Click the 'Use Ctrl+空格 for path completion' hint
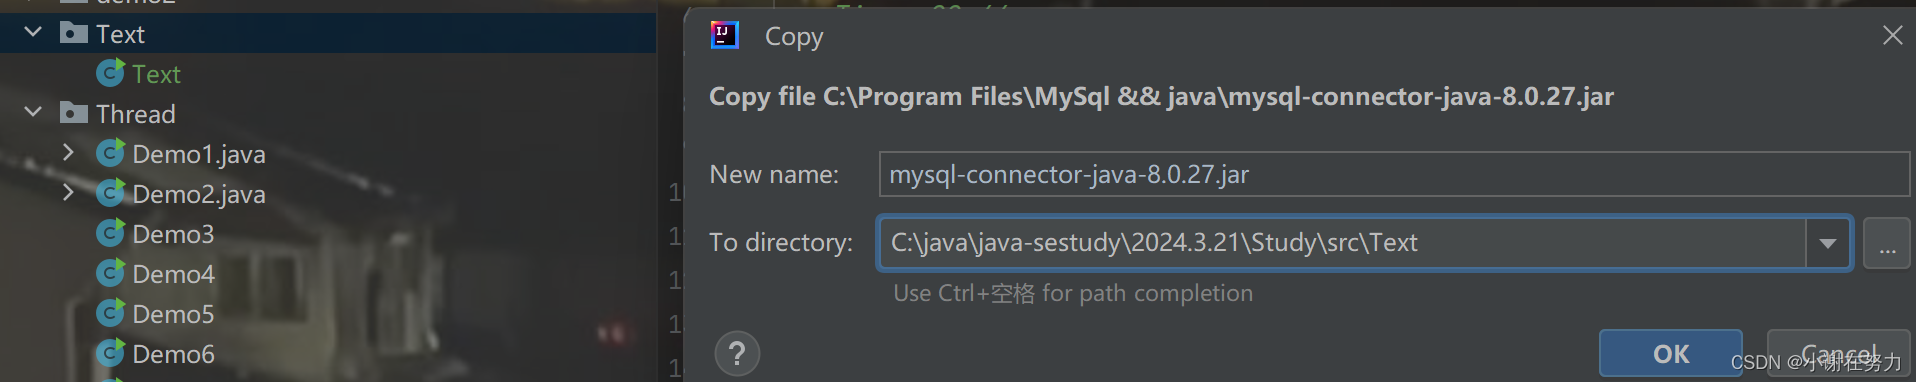The height and width of the screenshot is (382, 1916). 1073,293
